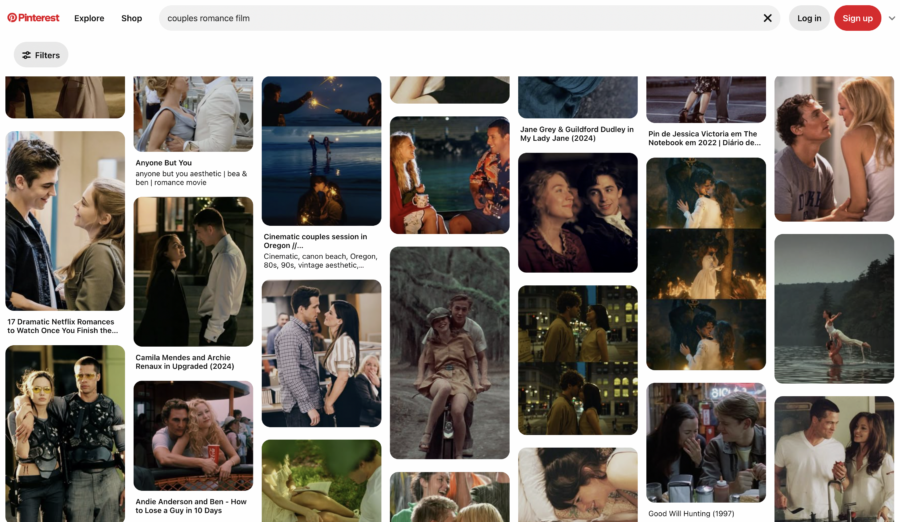900x522 pixels.
Task: Open 'Cinematic couples session in Oregon' title
Action: pos(315,241)
